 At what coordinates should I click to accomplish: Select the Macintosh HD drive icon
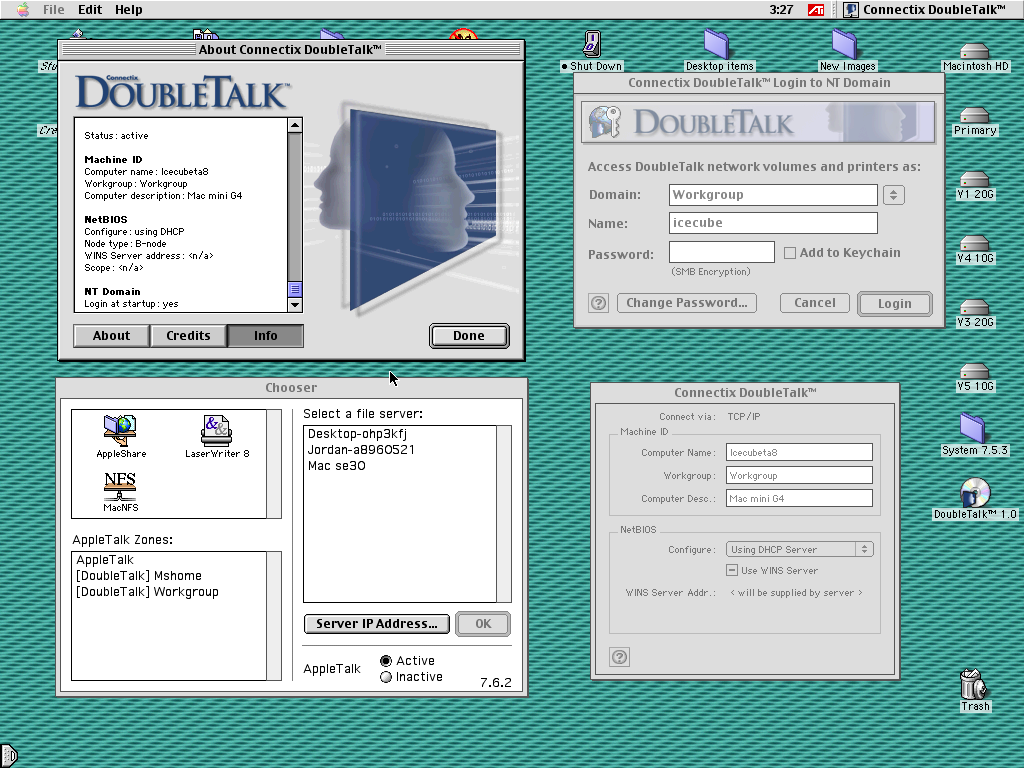tap(974, 51)
